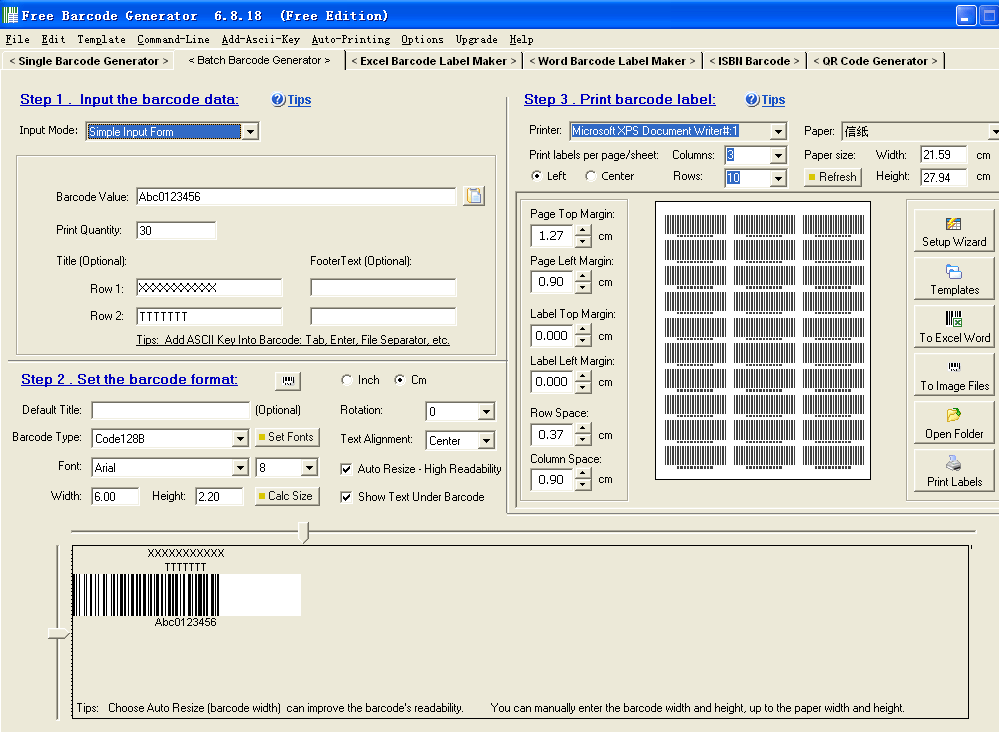Expand the Text Alignment dropdown

[x=486, y=441]
